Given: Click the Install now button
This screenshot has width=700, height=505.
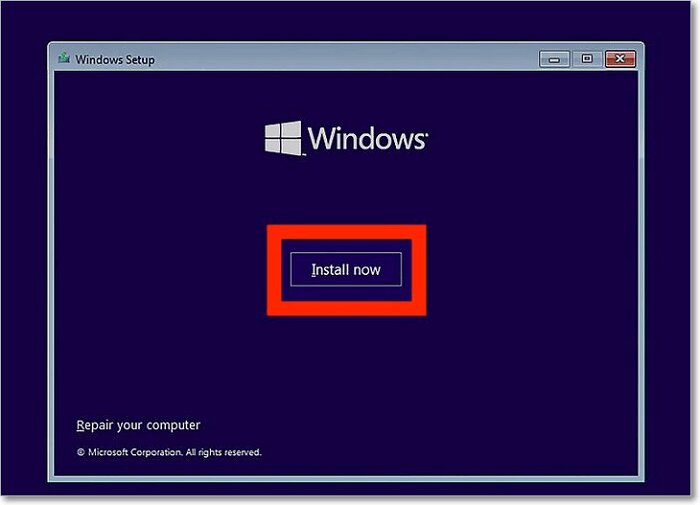Looking at the screenshot, I should pyautogui.click(x=346, y=269).
